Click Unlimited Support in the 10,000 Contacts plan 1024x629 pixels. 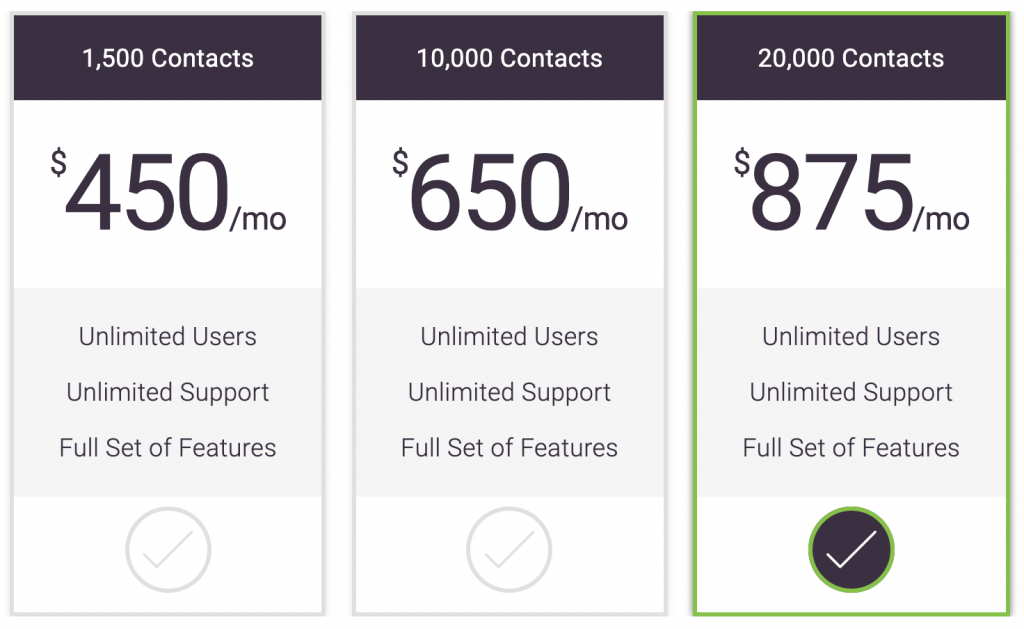pos(509,393)
